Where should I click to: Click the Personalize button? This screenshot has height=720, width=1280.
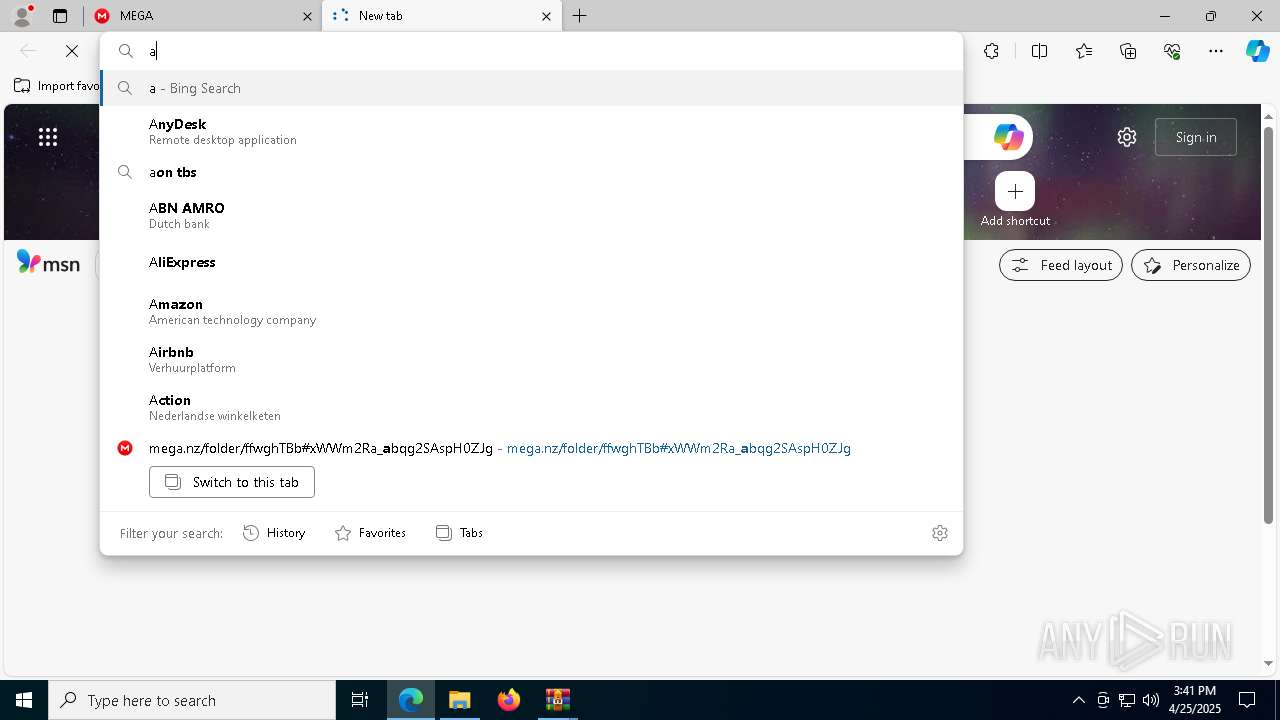[x=1191, y=265]
